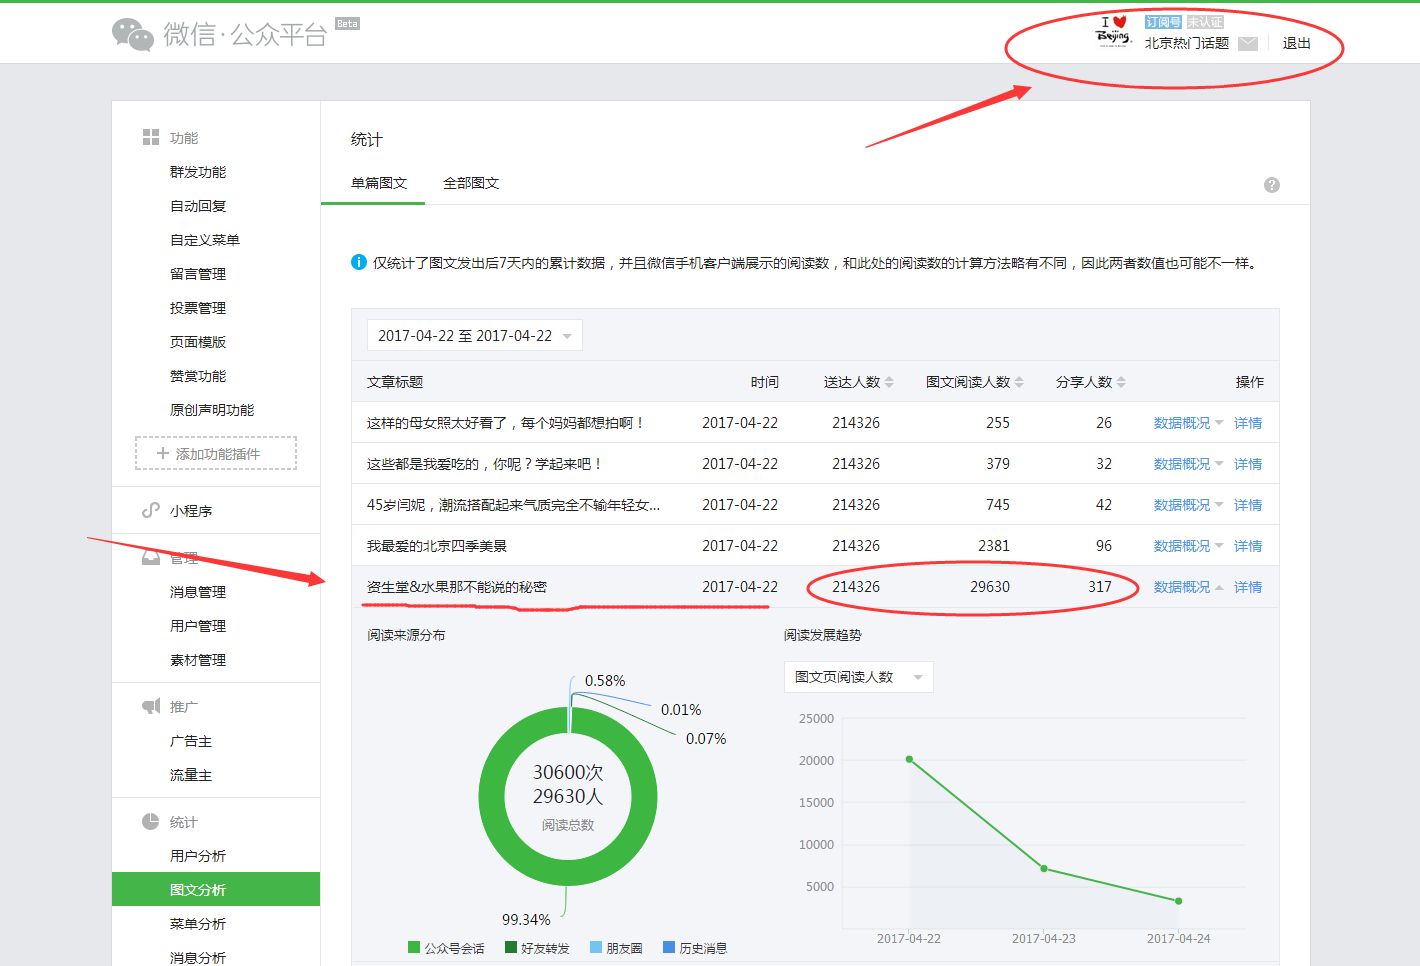Image resolution: width=1420 pixels, height=966 pixels.
Task: Toggle 好友转发 legend swatch
Action: click(511, 947)
